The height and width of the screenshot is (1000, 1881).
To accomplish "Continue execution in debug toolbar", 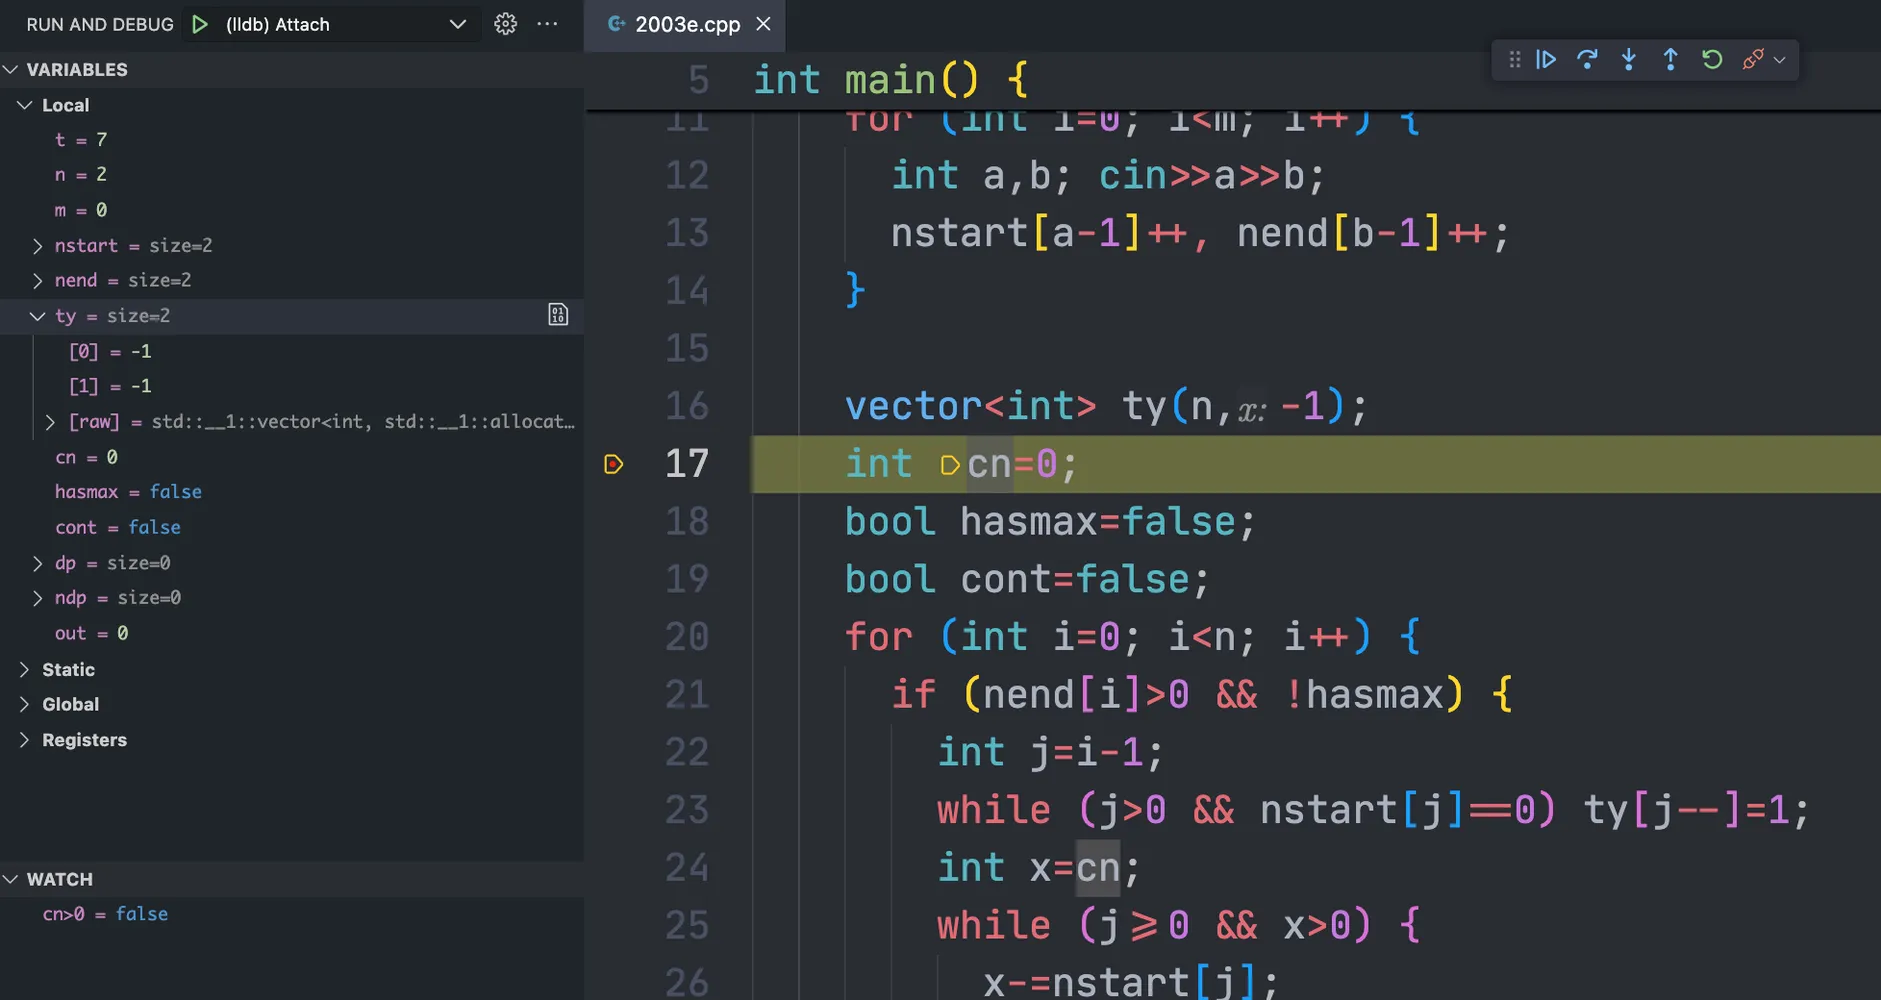I will (1546, 60).
